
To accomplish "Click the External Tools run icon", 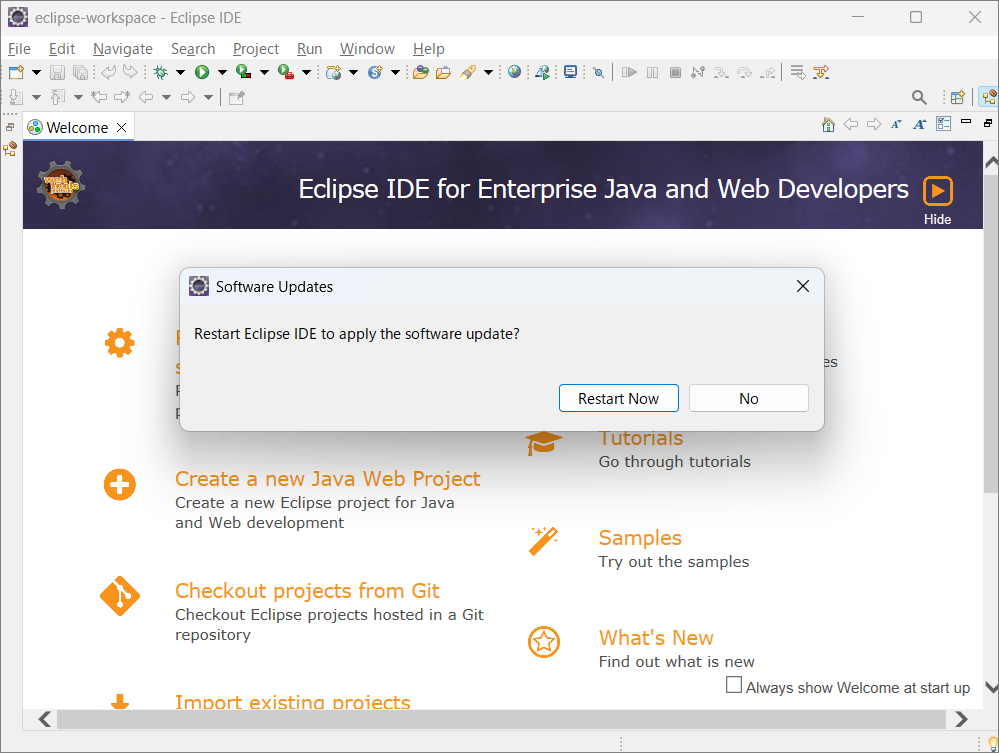I will pyautogui.click(x=285, y=72).
